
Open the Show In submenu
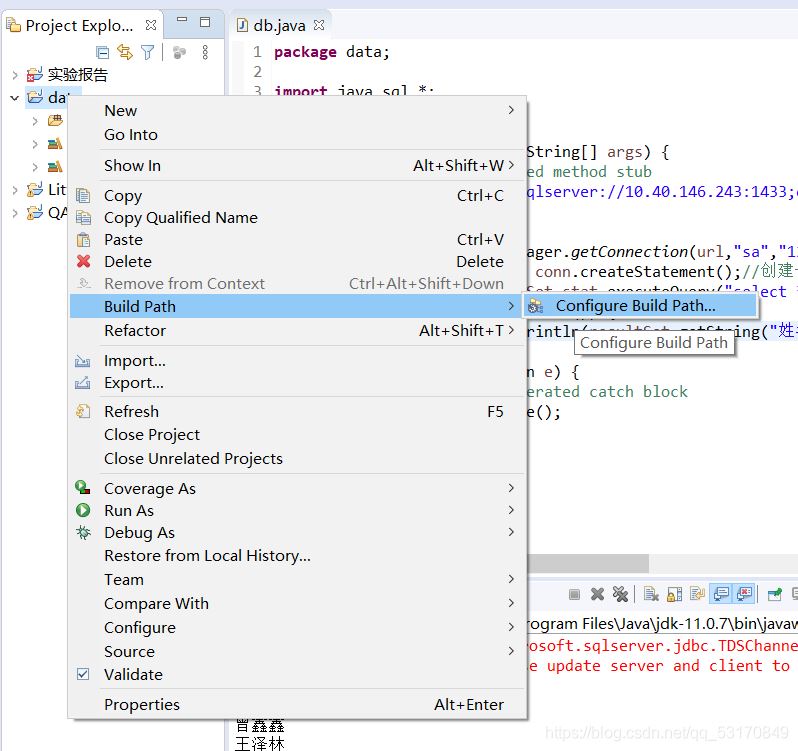tap(297, 165)
